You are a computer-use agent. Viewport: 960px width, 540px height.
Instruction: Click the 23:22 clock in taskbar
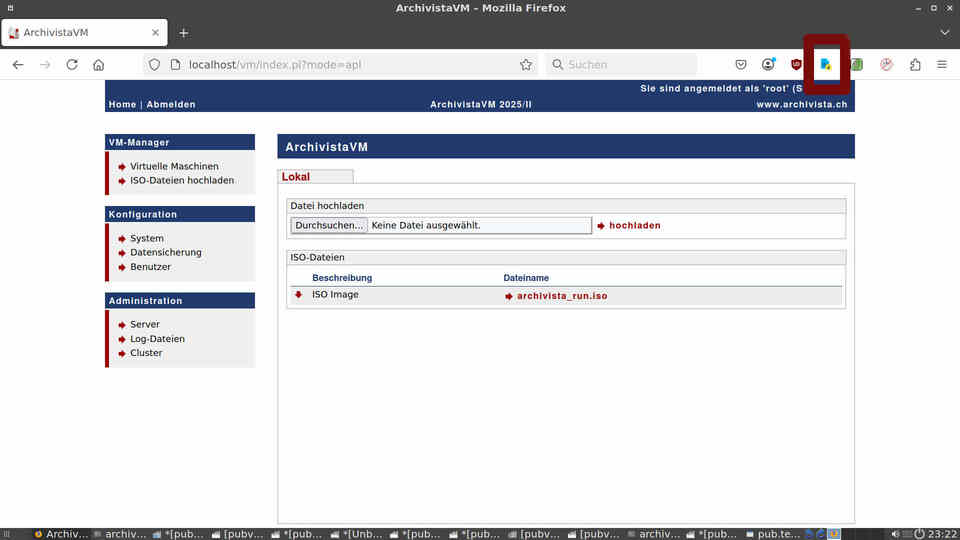[943, 534]
